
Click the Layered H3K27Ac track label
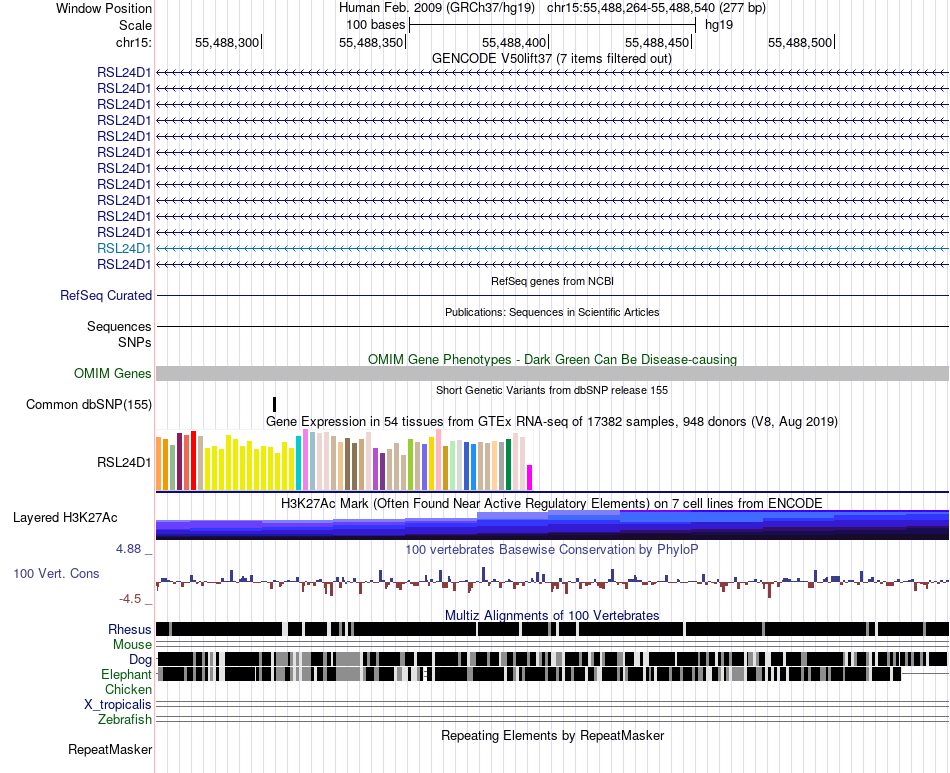[65, 517]
